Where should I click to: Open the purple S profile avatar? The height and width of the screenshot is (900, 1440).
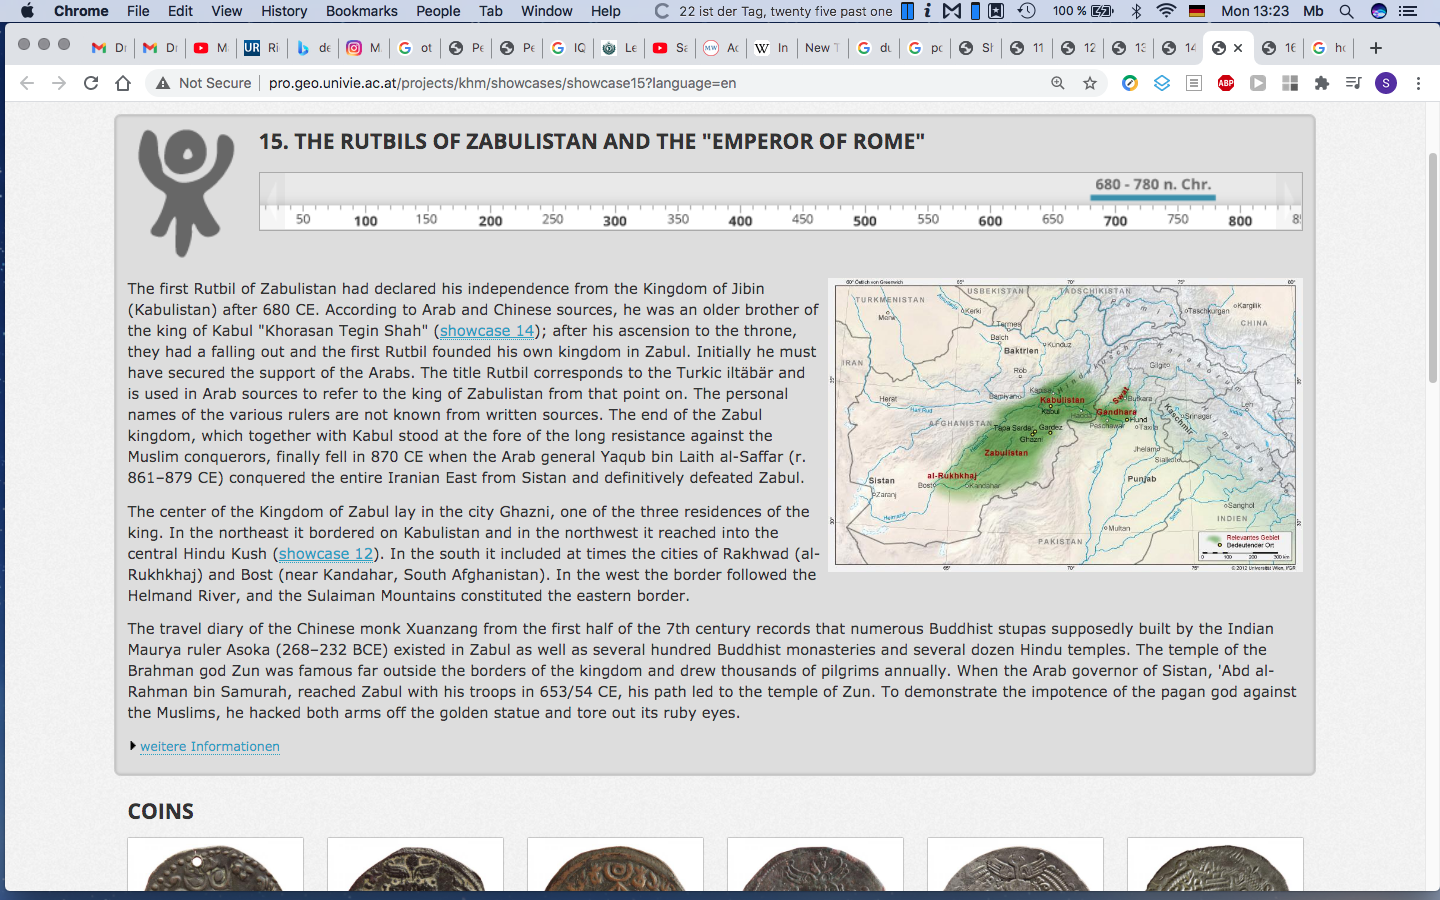(1386, 83)
